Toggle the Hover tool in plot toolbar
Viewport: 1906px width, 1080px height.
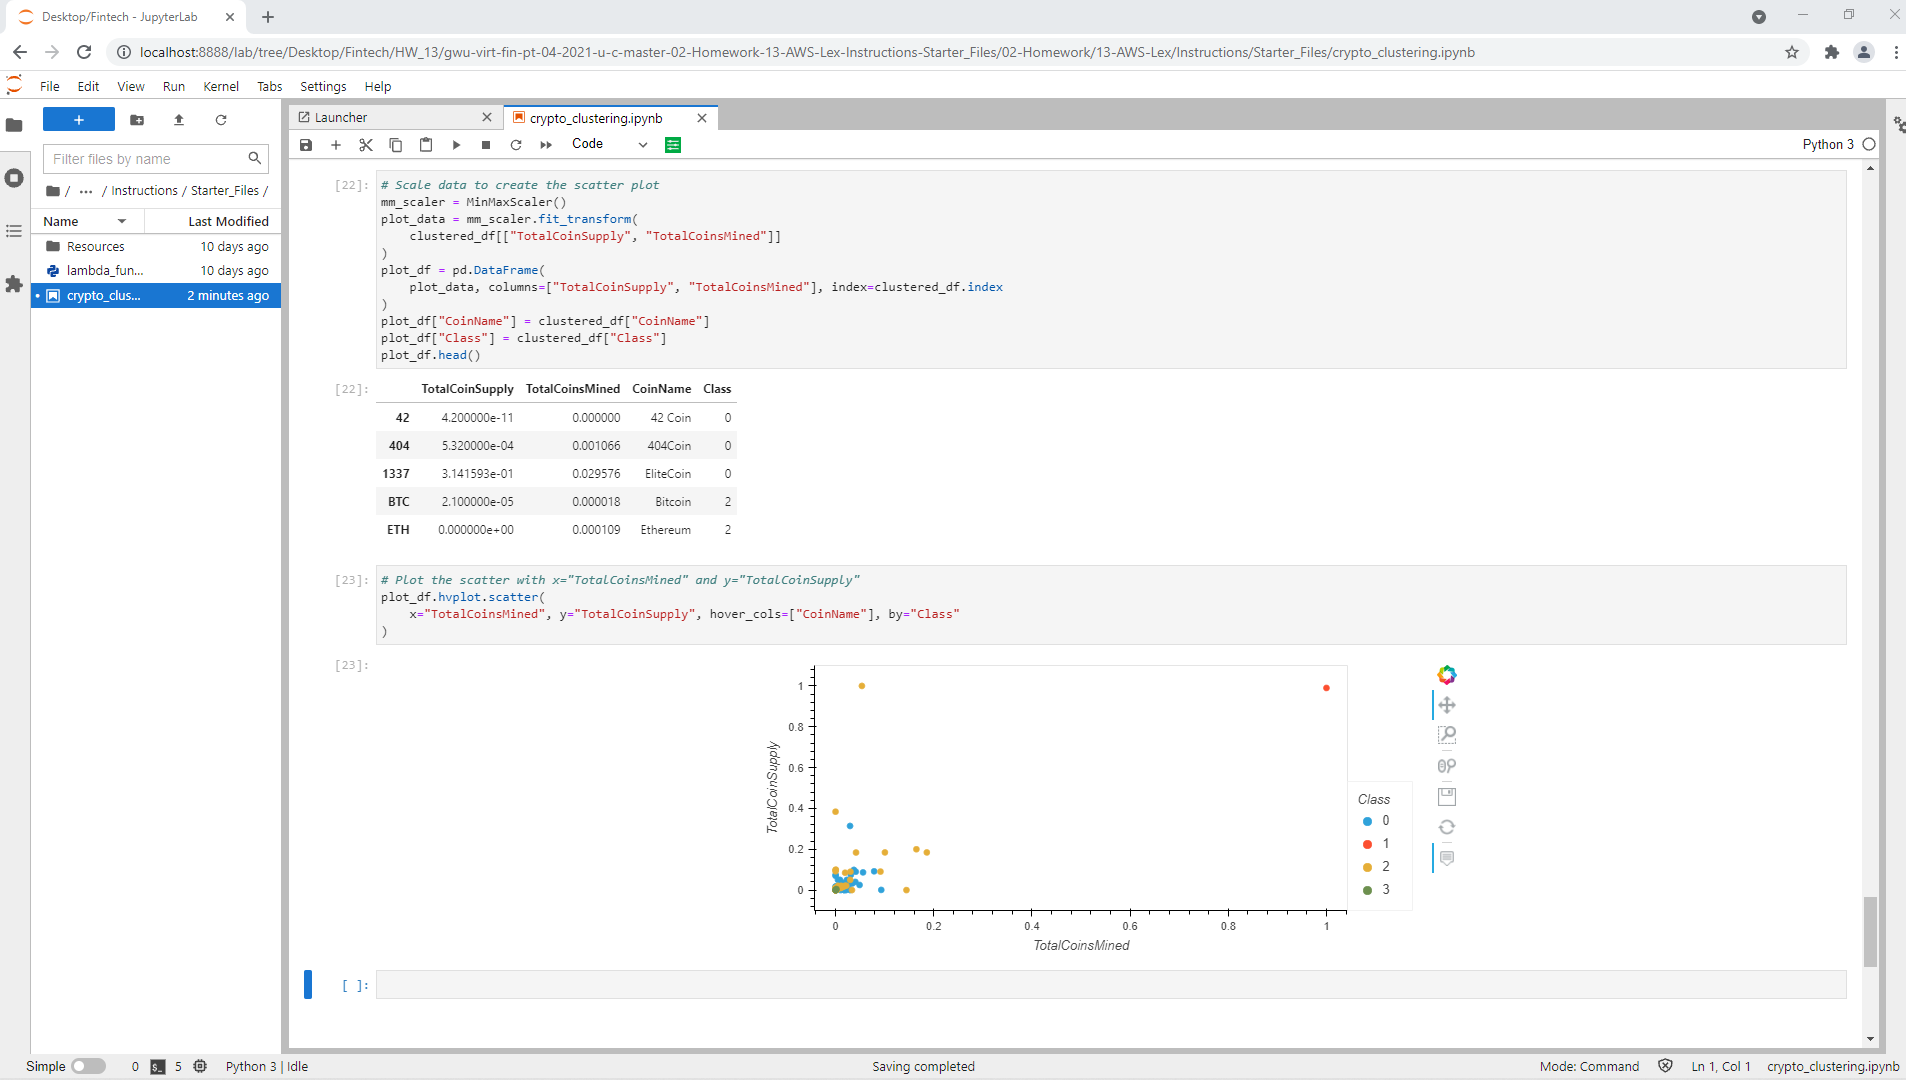click(x=1447, y=858)
